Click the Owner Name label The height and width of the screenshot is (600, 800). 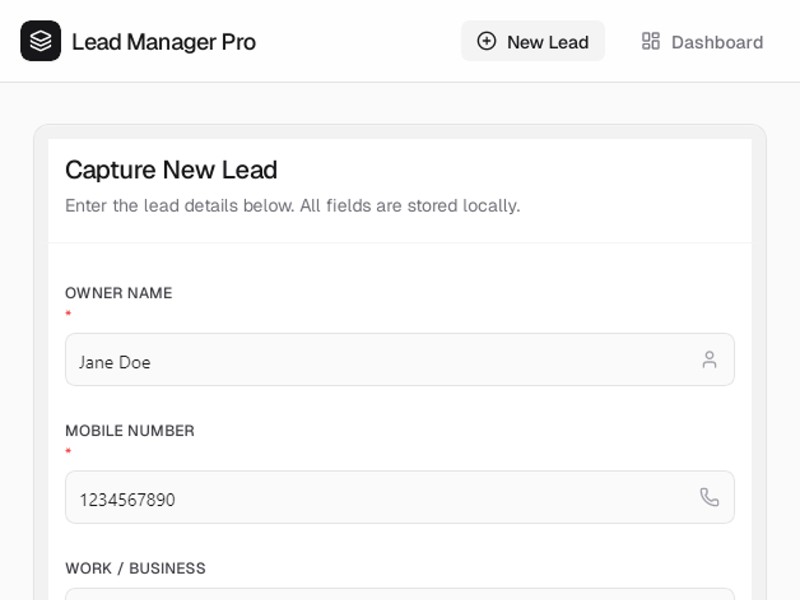pos(118,293)
